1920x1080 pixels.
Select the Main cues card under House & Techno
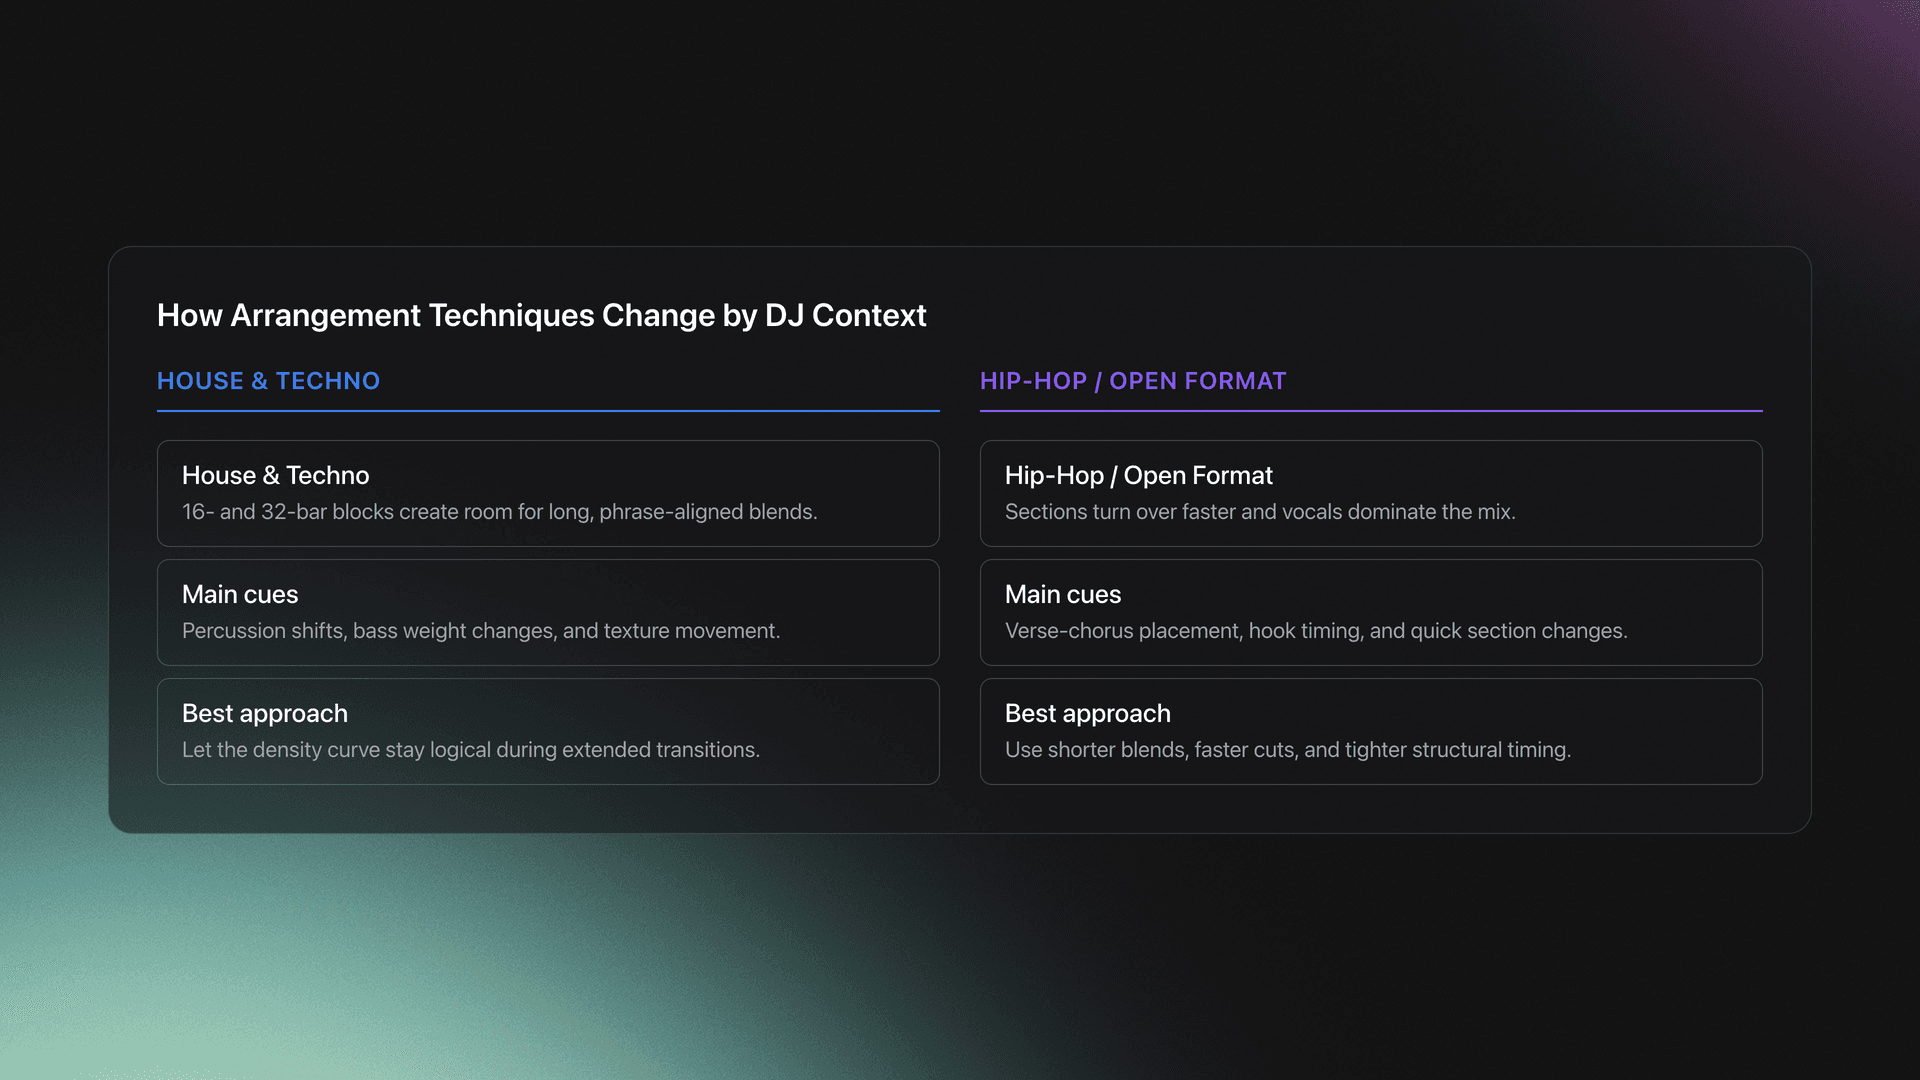click(x=547, y=612)
